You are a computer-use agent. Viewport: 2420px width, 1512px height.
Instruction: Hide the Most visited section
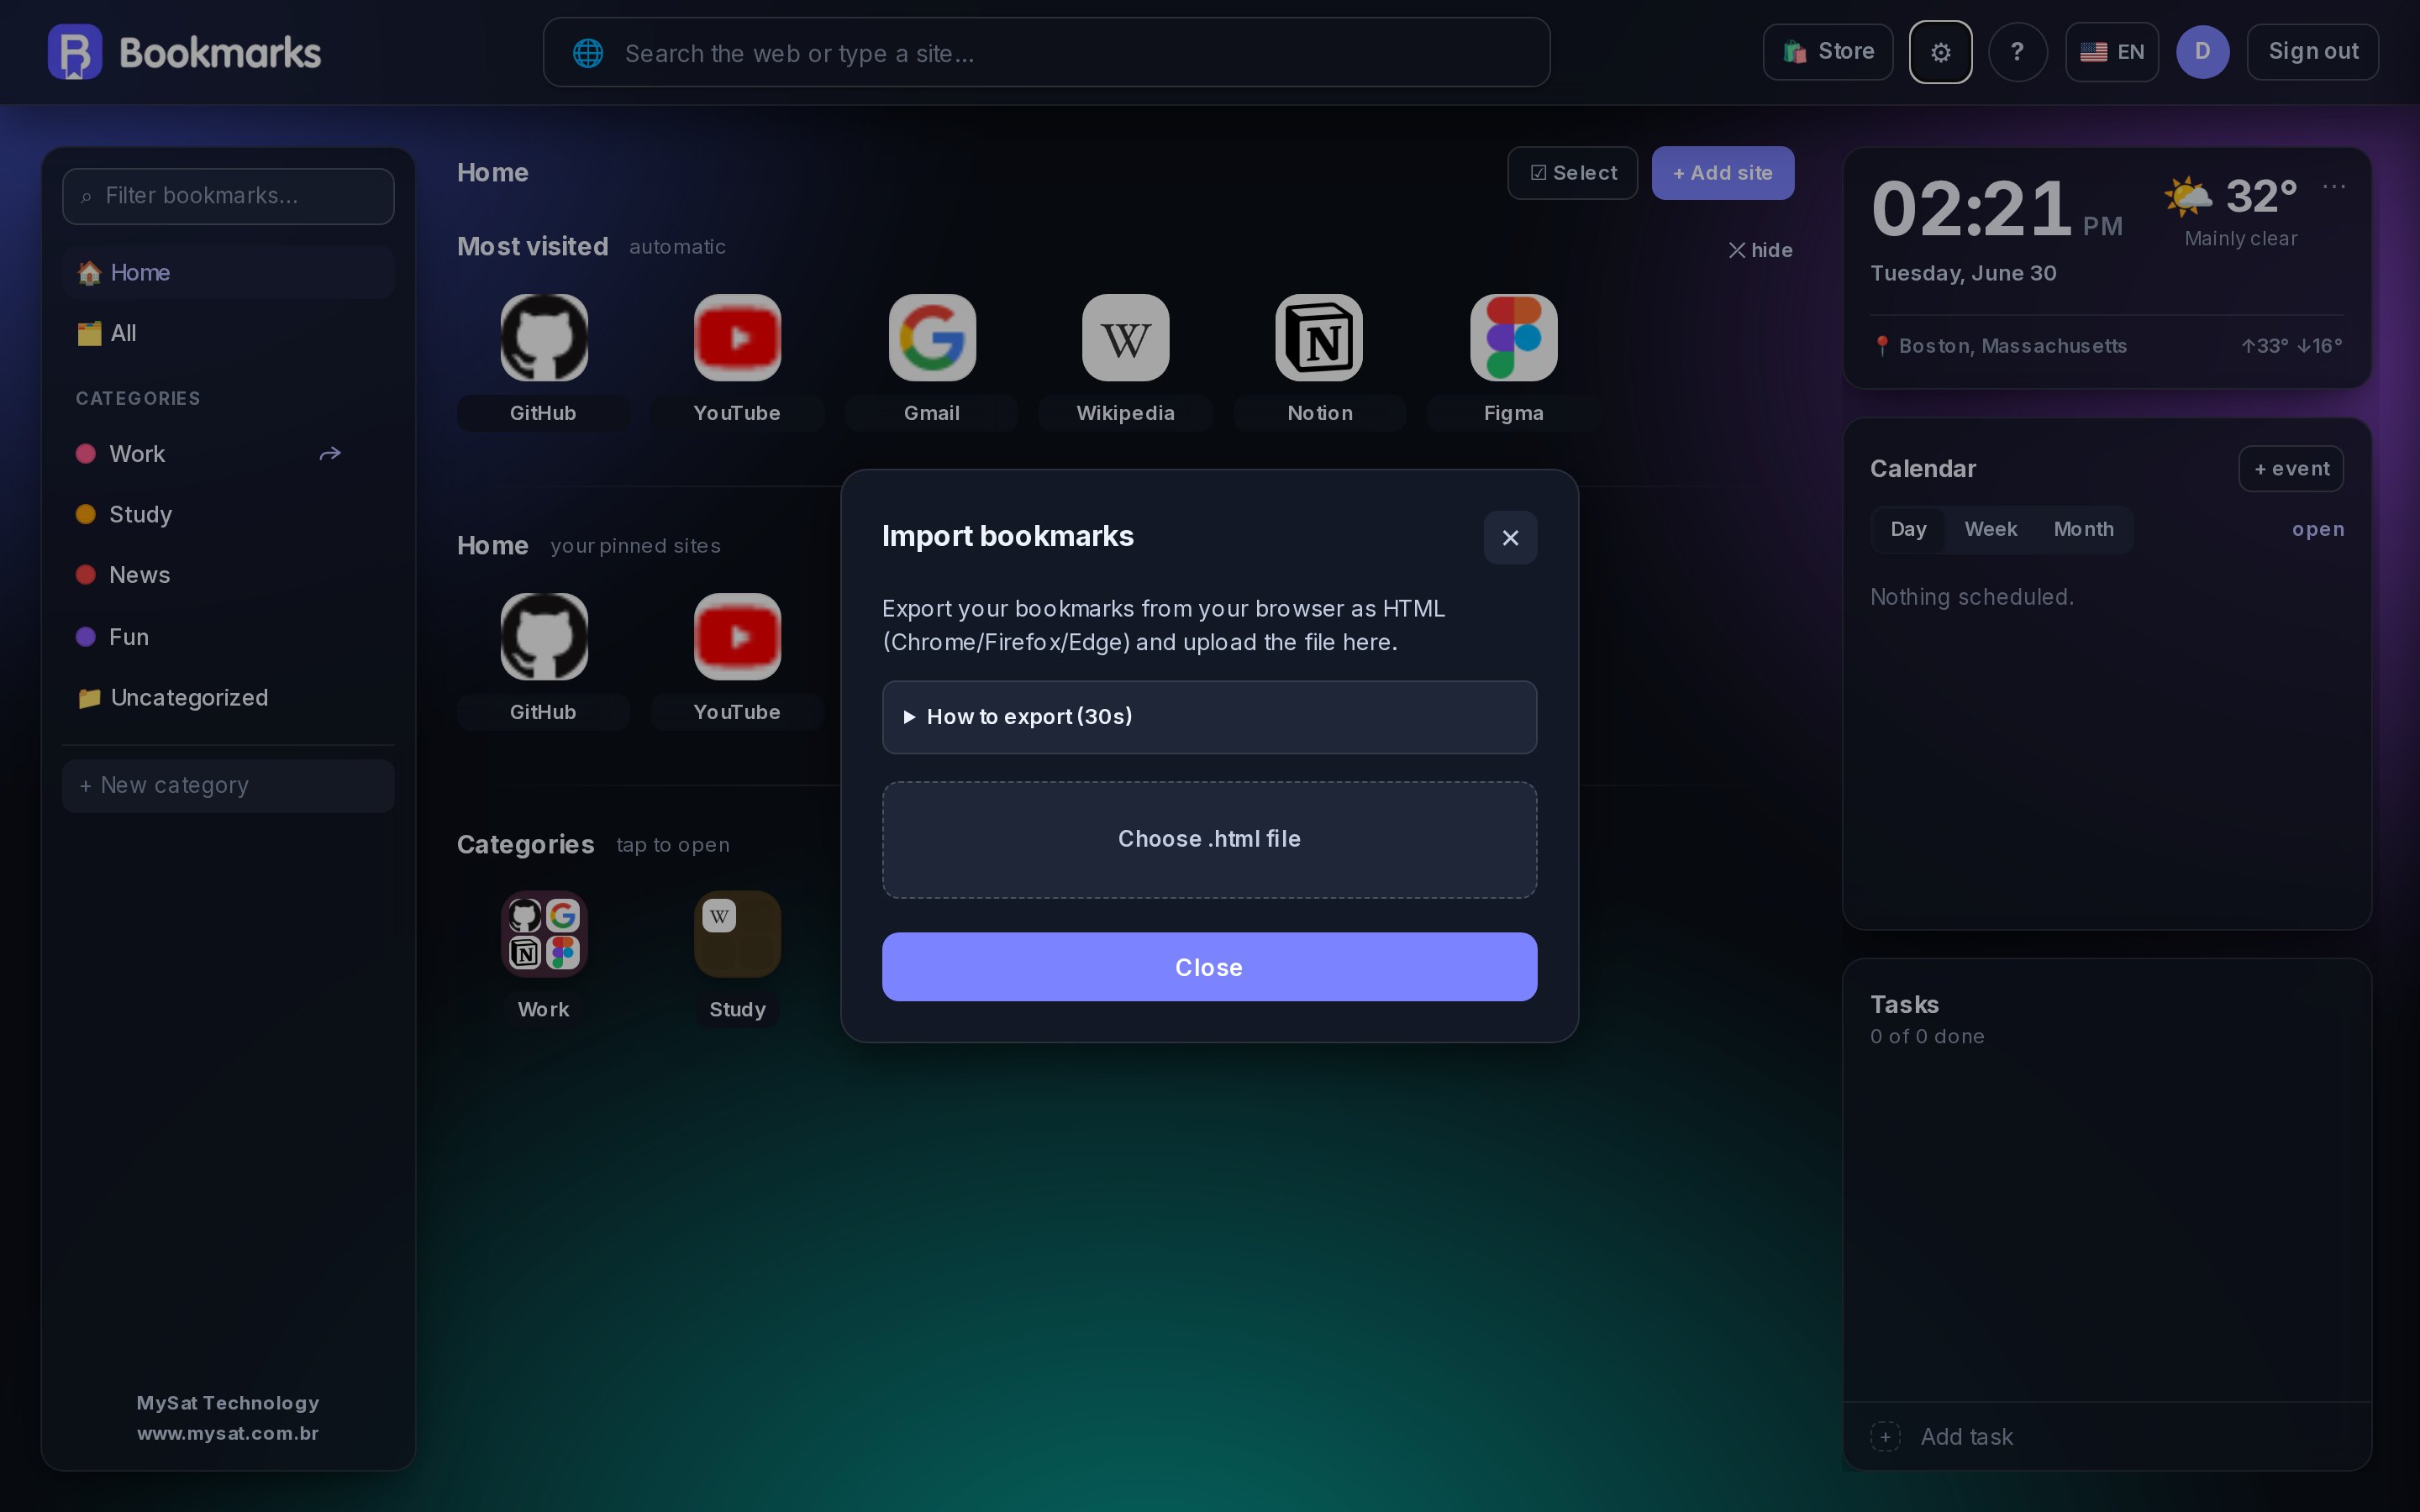1760,250
